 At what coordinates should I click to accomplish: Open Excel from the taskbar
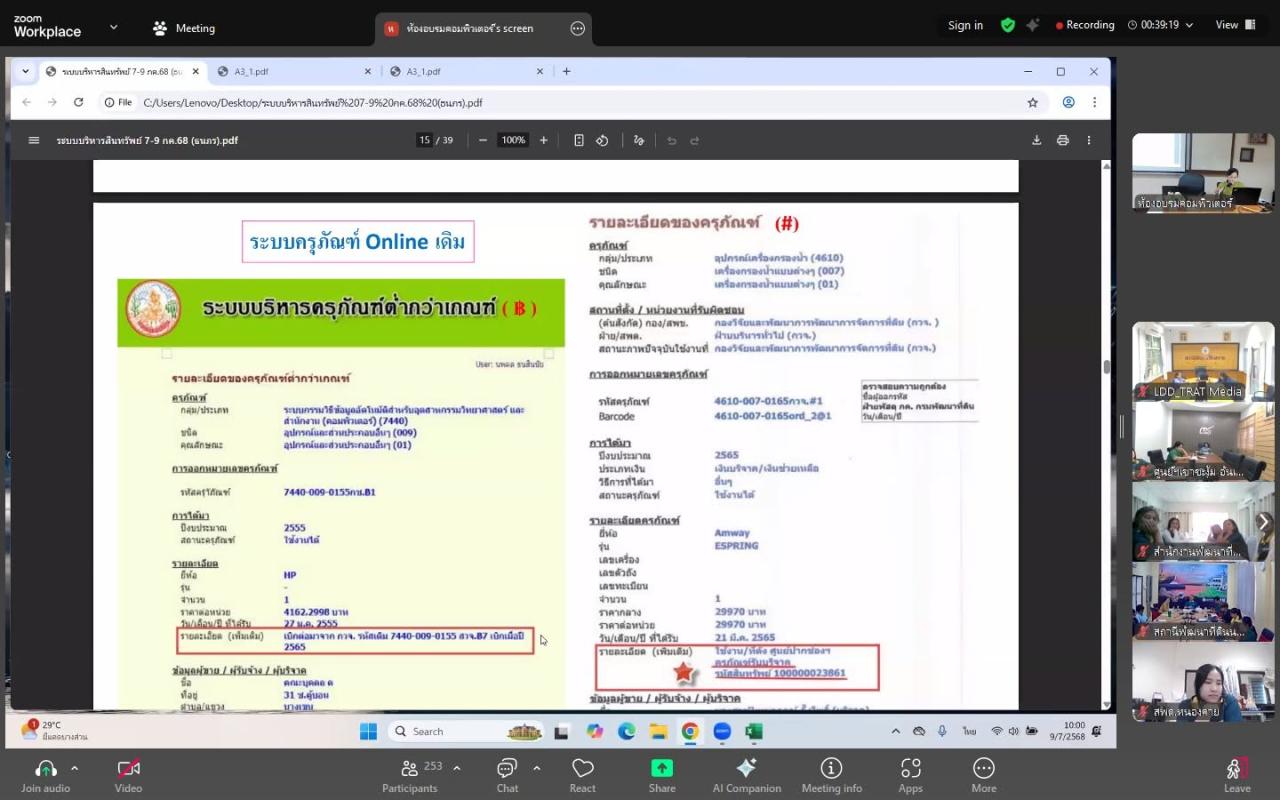[x=754, y=731]
